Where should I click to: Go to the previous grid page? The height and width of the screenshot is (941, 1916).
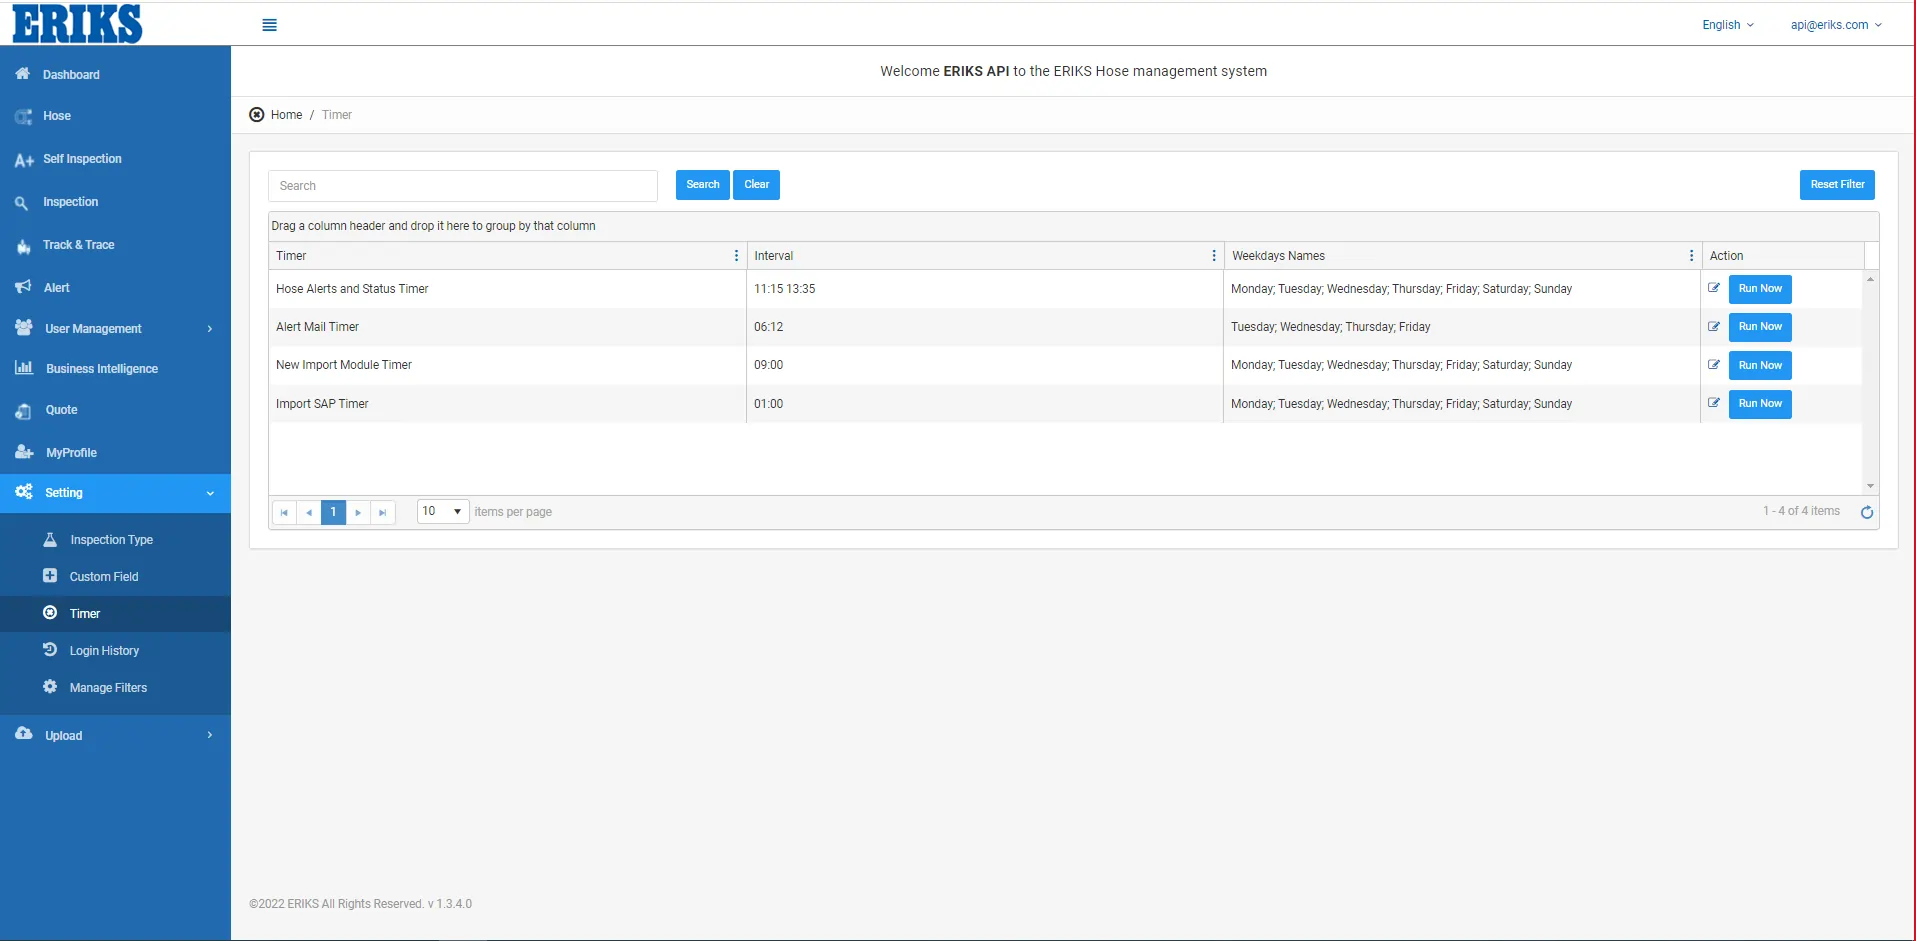[309, 512]
